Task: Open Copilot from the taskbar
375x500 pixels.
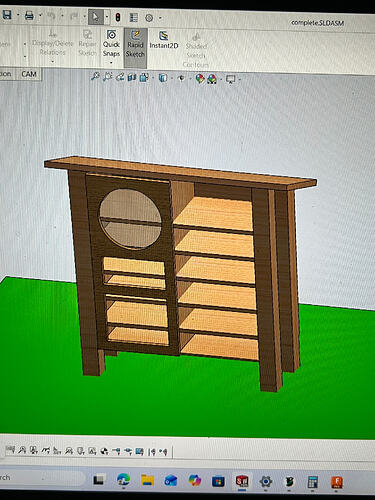Action: point(195,480)
